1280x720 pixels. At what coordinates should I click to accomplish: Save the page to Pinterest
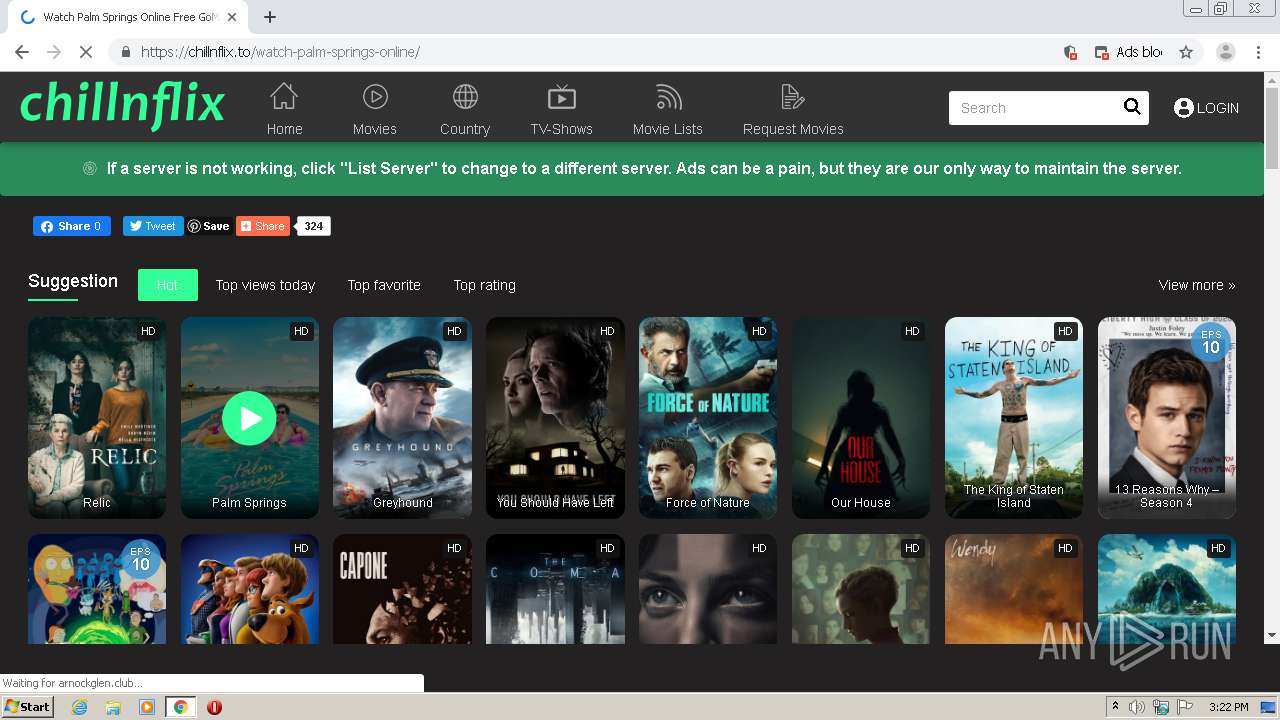point(209,226)
